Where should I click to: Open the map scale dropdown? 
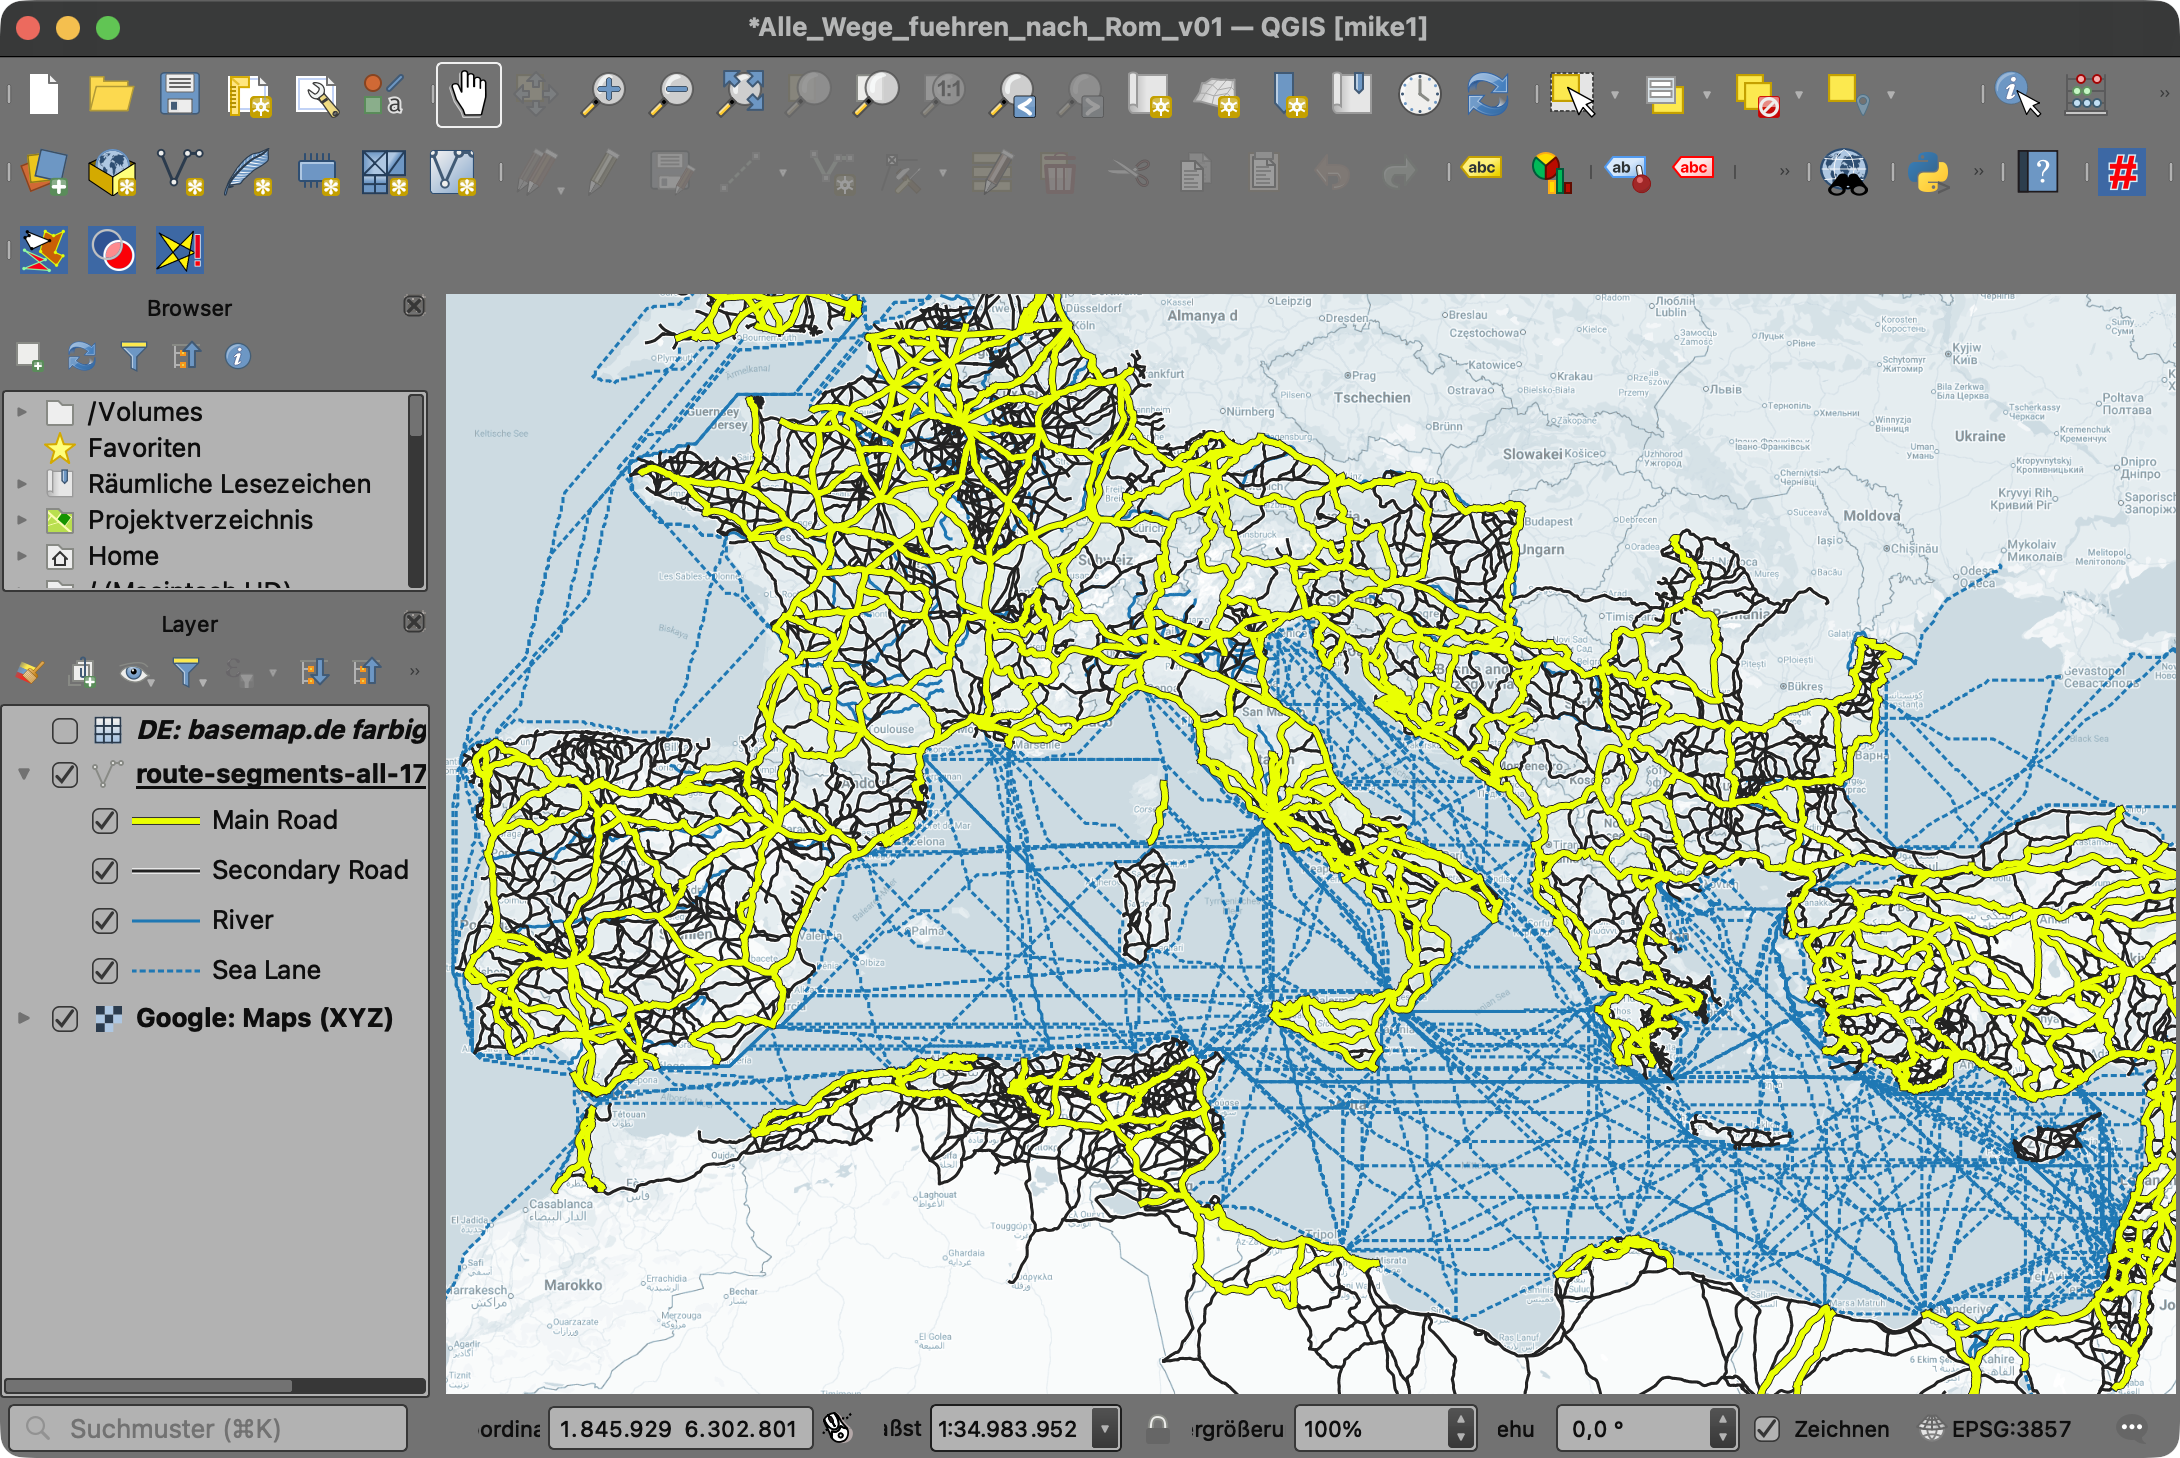click(x=1105, y=1429)
